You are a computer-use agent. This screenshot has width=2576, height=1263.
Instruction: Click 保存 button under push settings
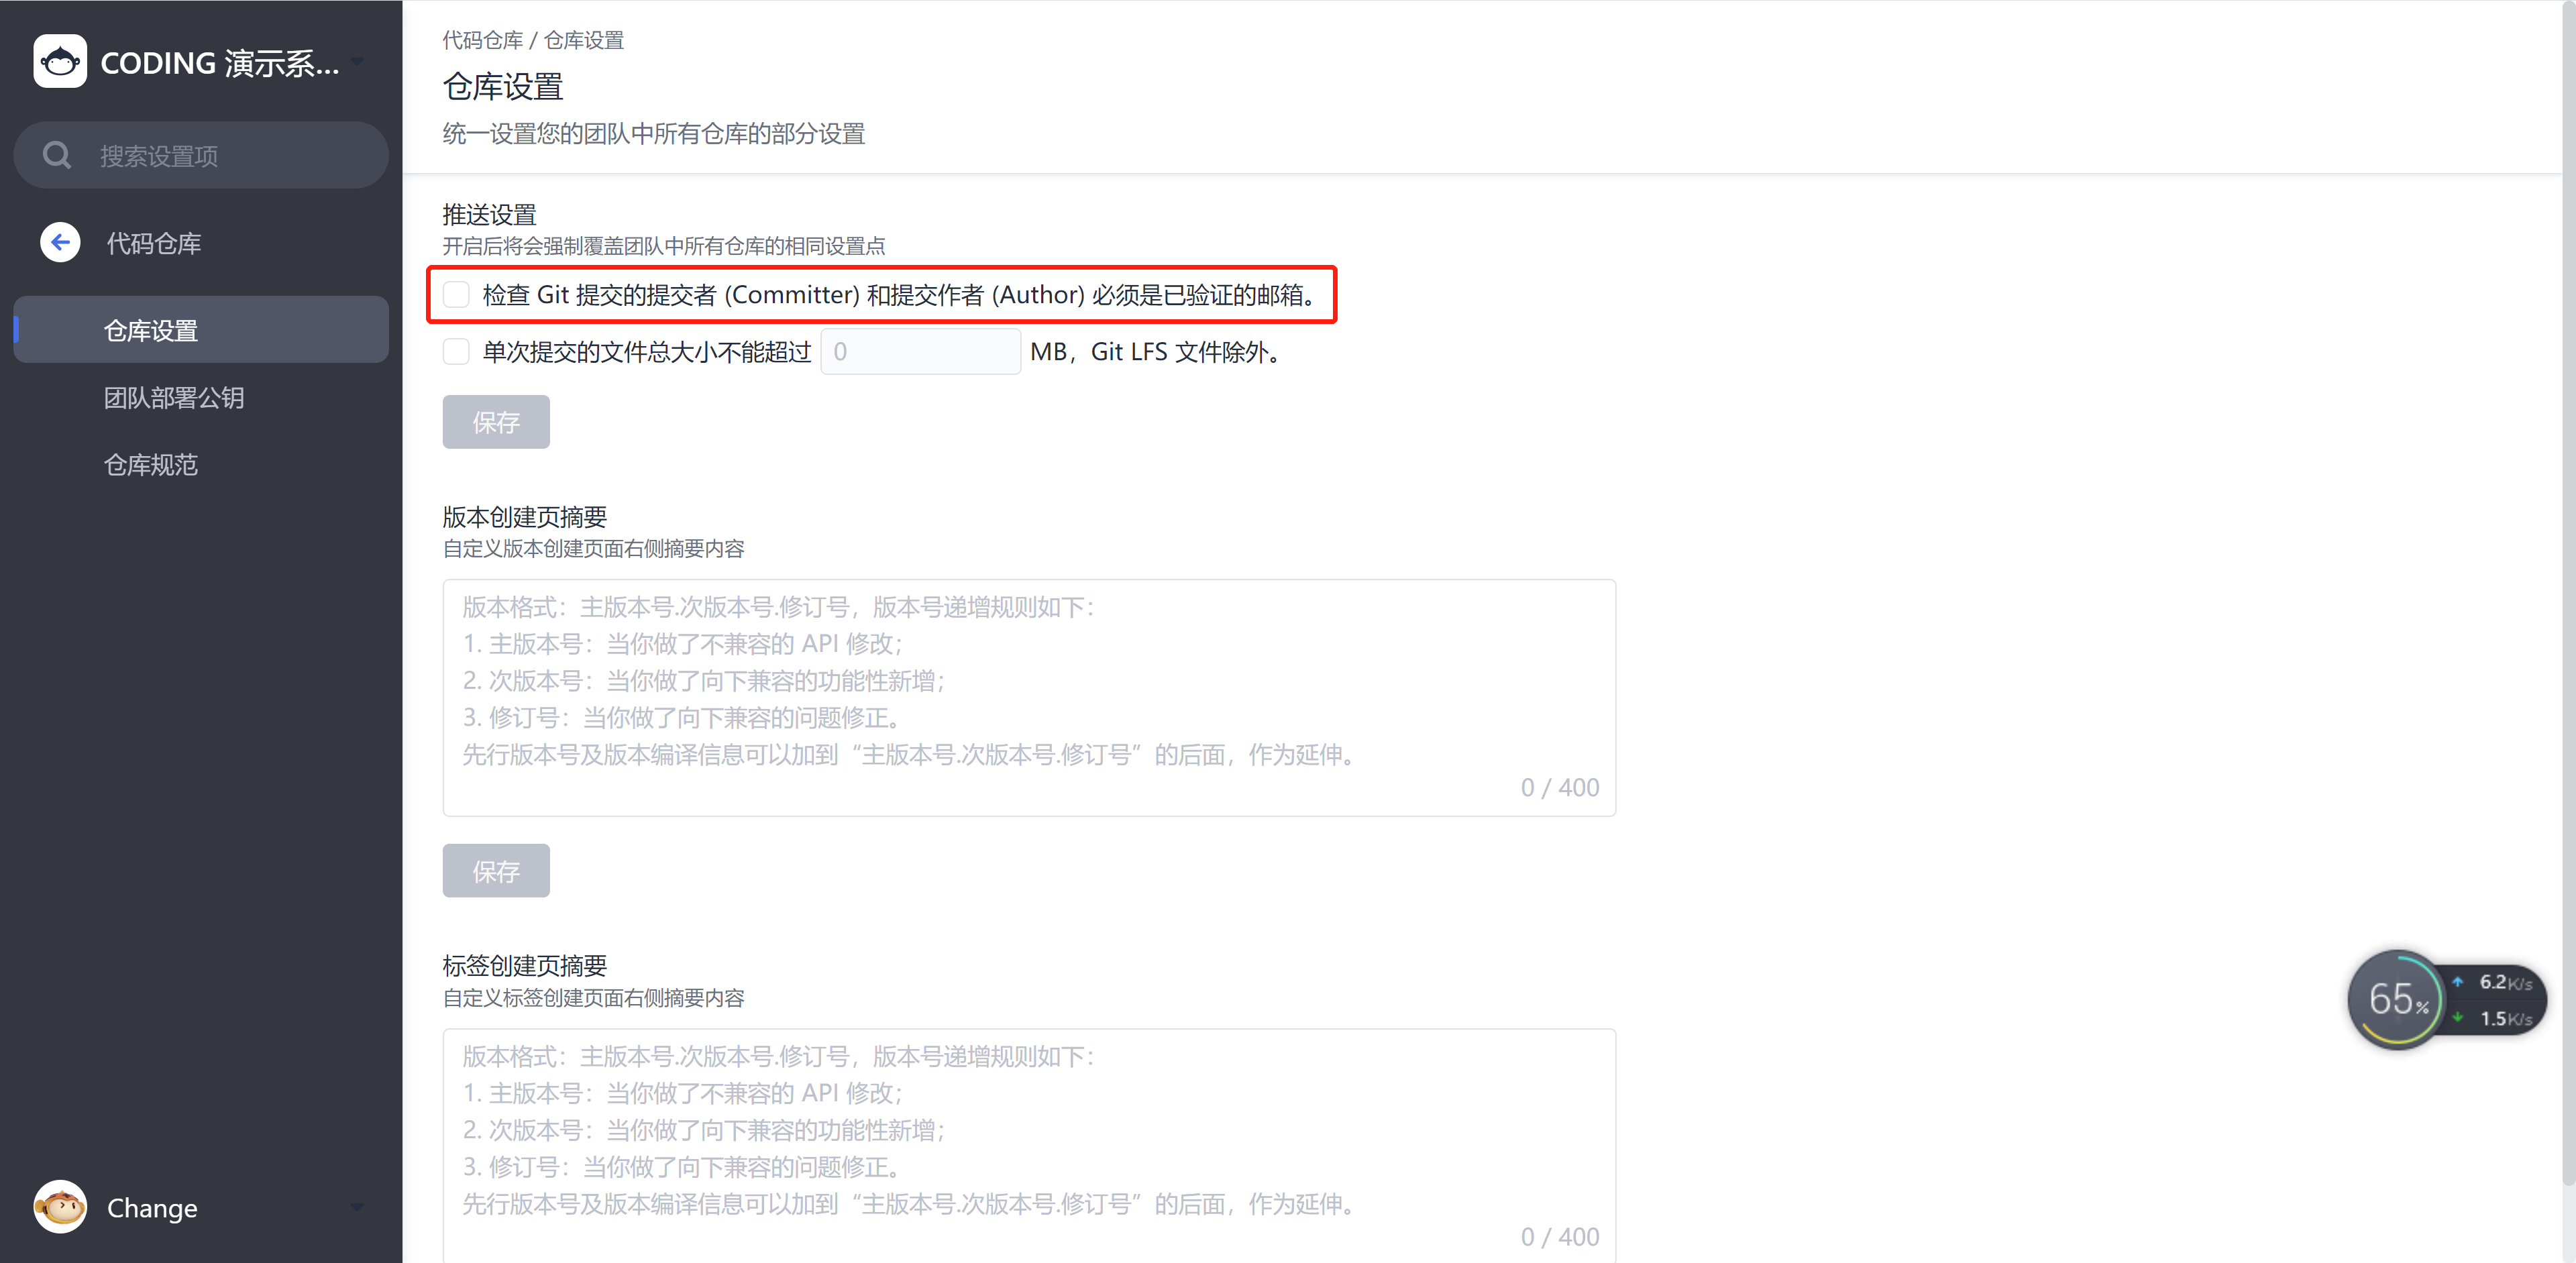point(496,422)
